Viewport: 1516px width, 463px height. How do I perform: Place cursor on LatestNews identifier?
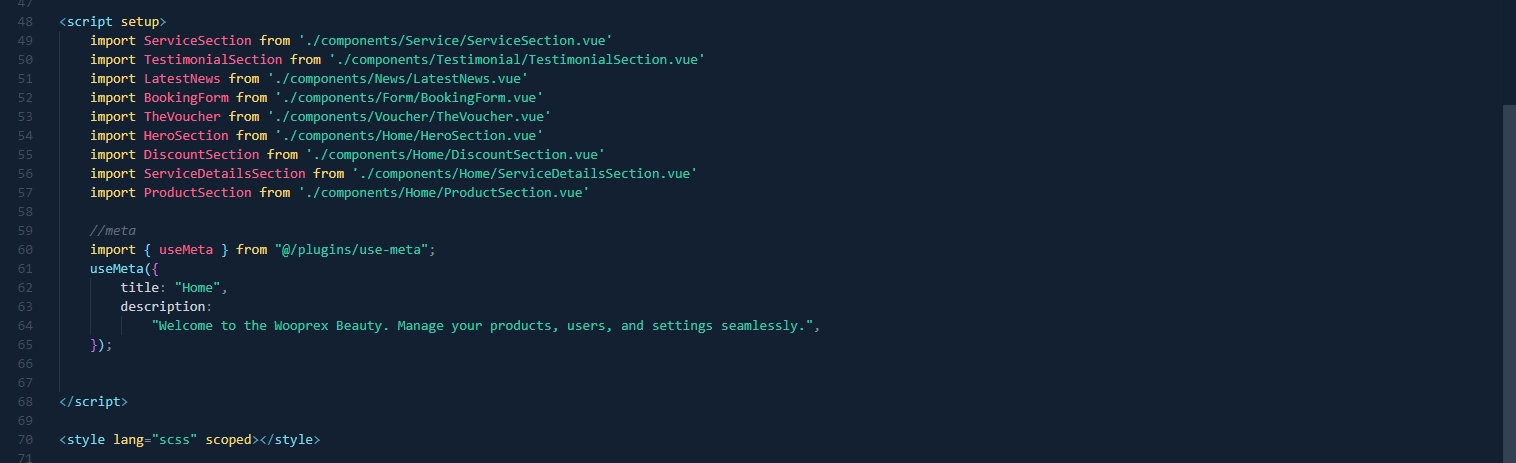[182, 78]
